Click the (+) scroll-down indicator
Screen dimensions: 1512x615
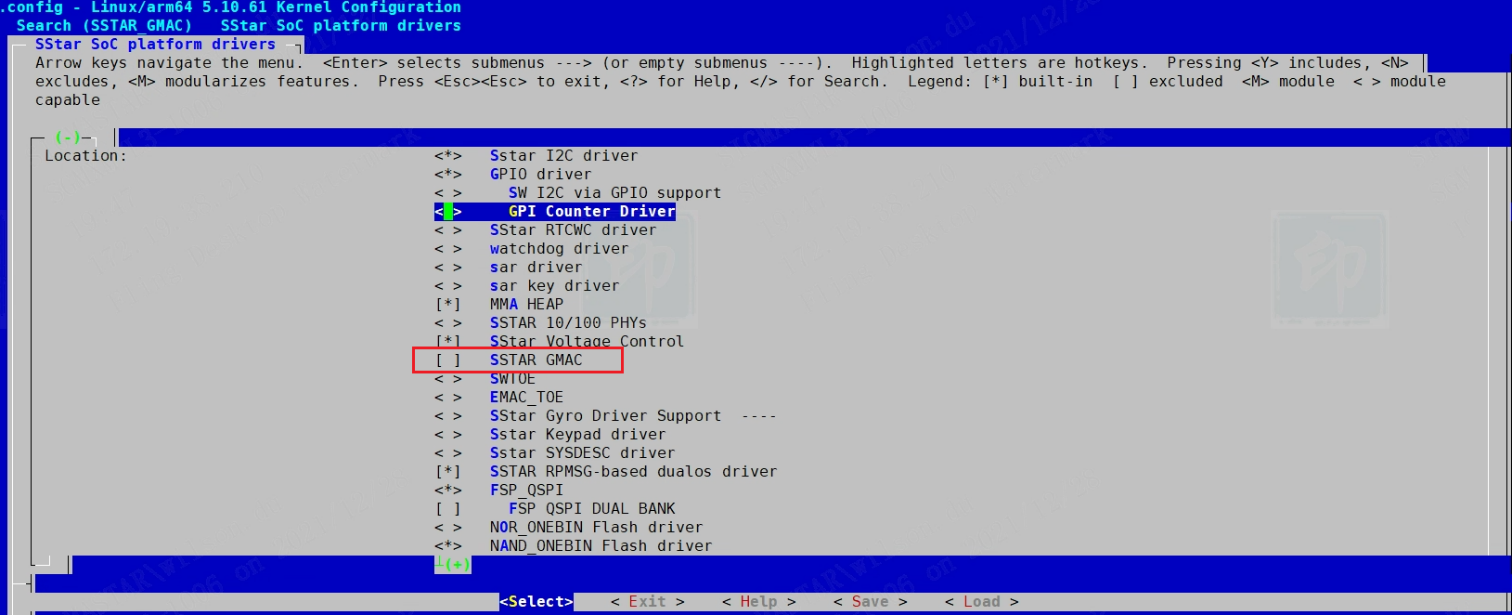(457, 565)
